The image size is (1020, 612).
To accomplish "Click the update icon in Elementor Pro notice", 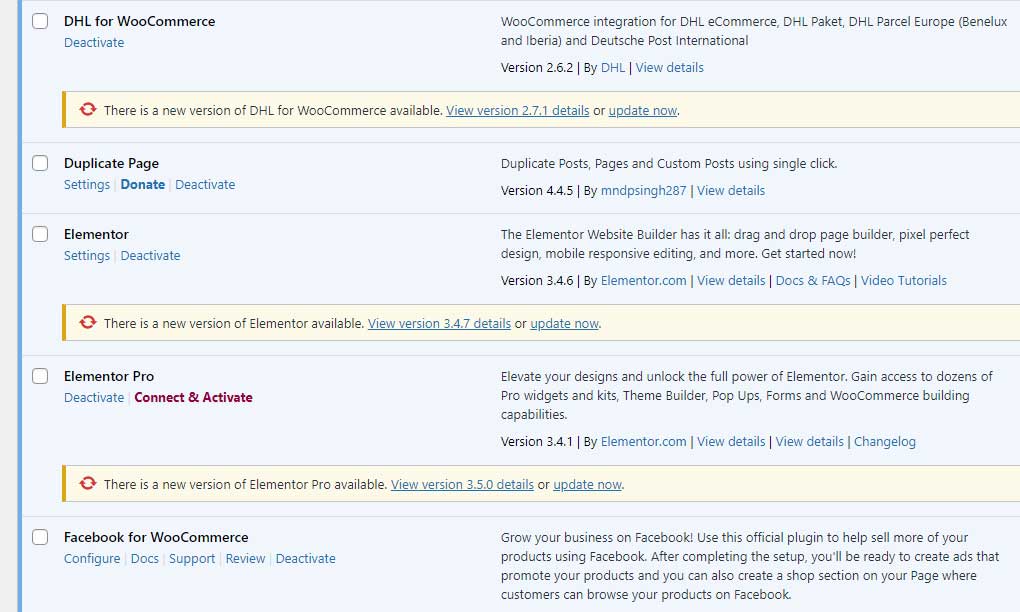I will 87,483.
